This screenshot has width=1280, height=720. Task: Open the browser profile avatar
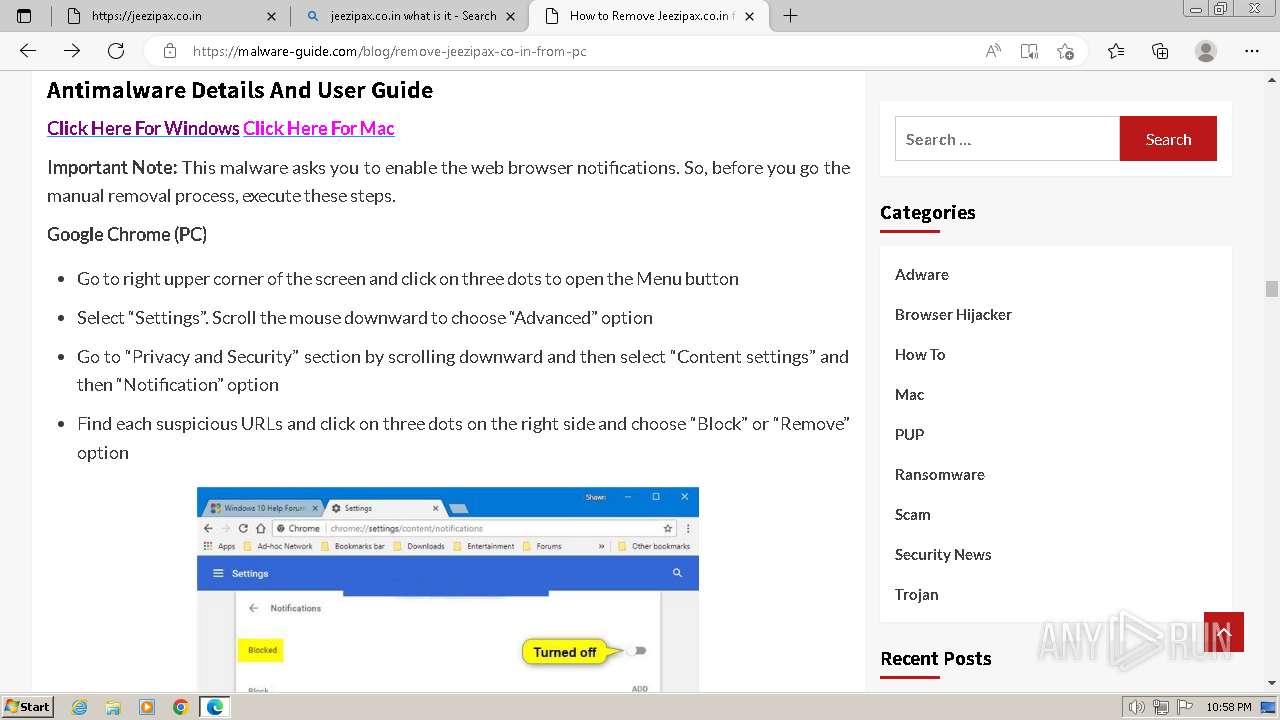(x=1206, y=51)
